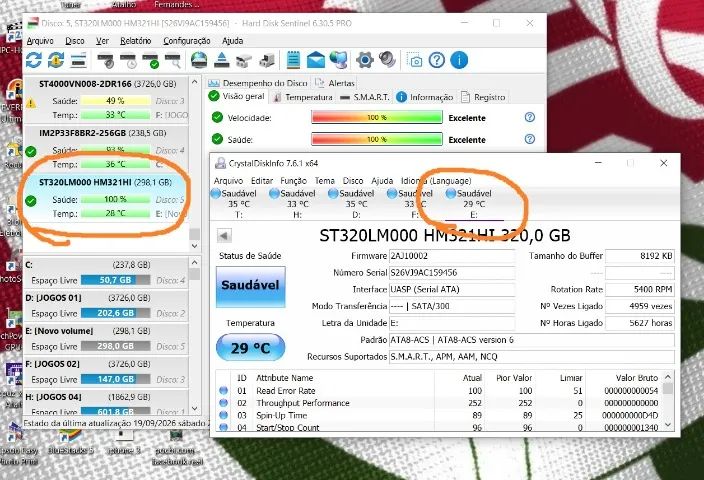Open the report notepad icon
This screenshot has height=480, width=704.
click(x=293, y=60)
